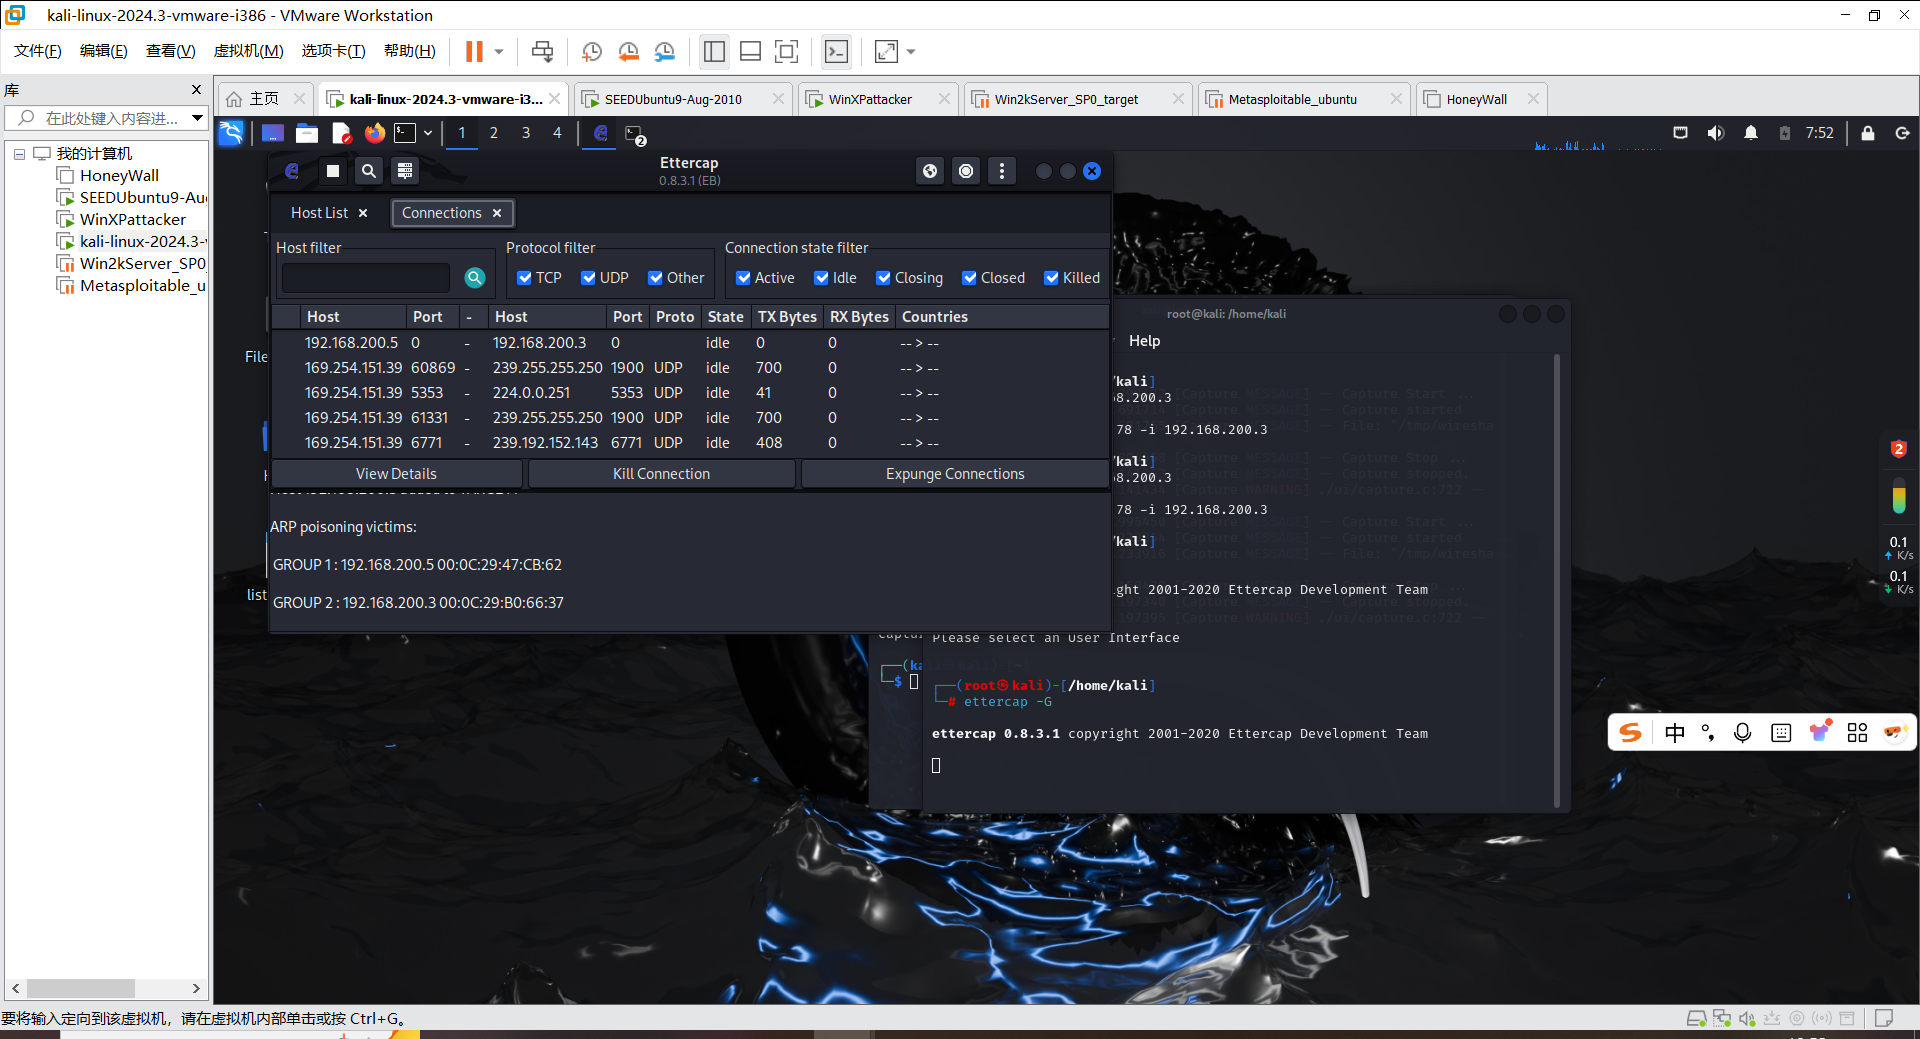Image resolution: width=1920 pixels, height=1039 pixels.
Task: Open notifications bell in Kali panel
Action: pos(1751,133)
